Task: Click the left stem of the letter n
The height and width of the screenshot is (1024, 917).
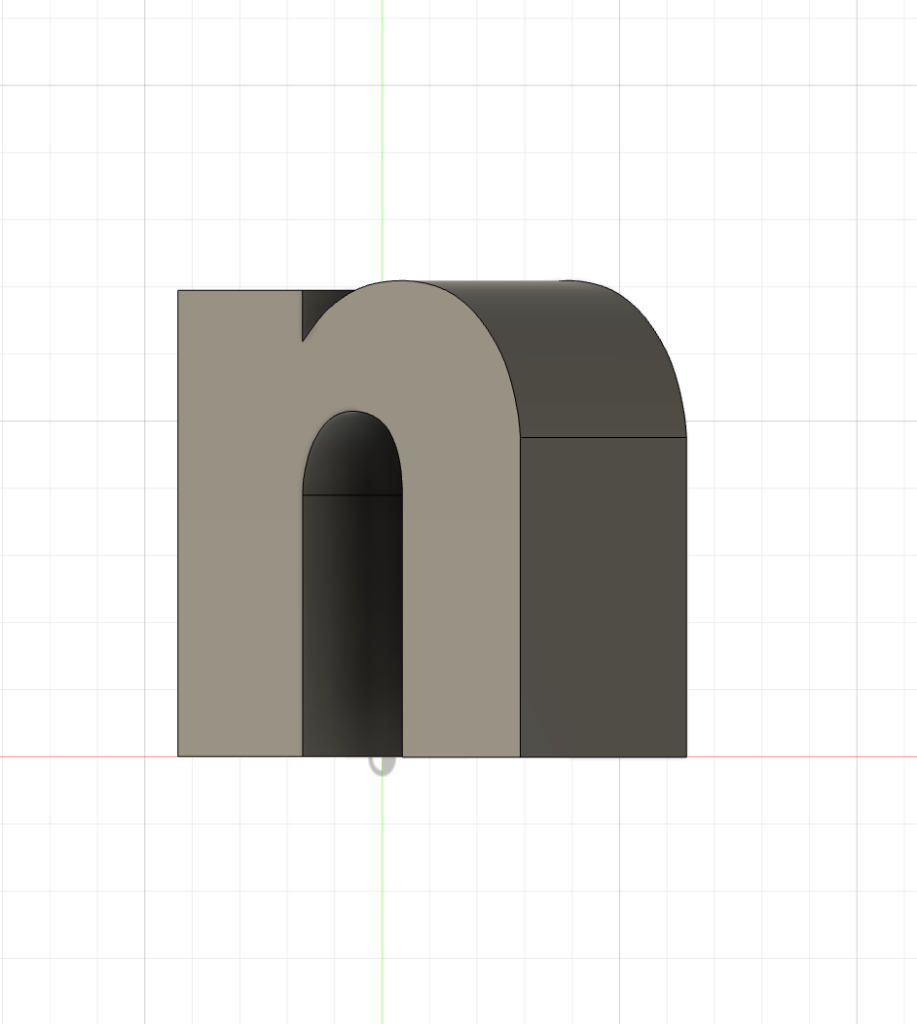Action: [235, 550]
